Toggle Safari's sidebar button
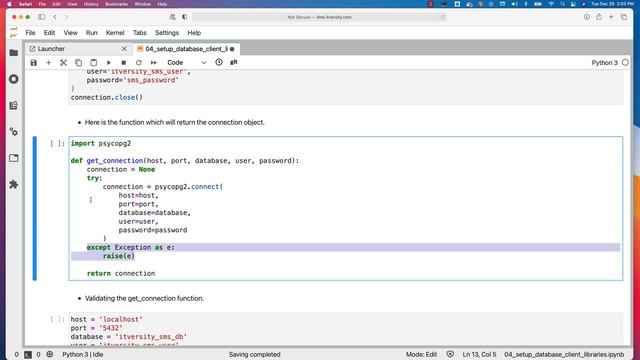This screenshot has width=640, height=360. tap(41, 17)
